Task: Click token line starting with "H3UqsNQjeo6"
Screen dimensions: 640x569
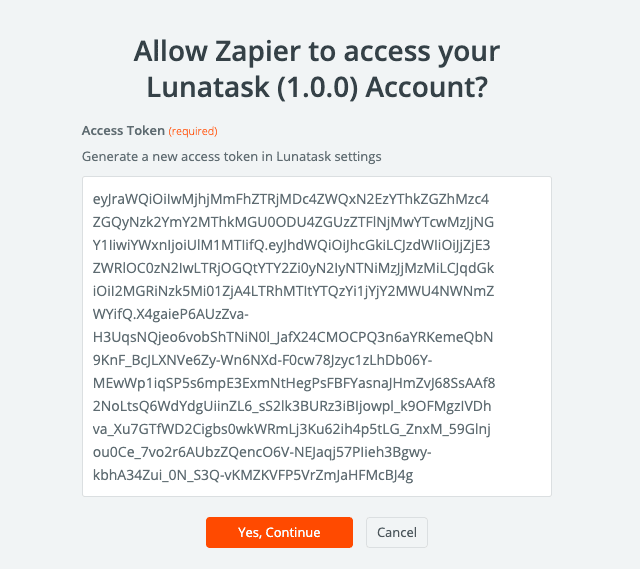Action: point(290,336)
